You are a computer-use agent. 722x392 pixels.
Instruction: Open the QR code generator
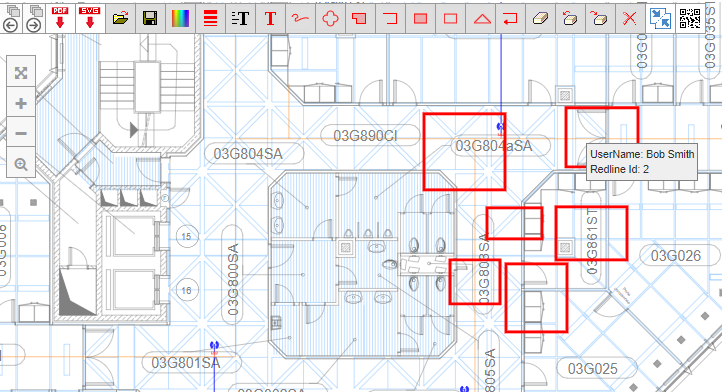[x=689, y=18]
